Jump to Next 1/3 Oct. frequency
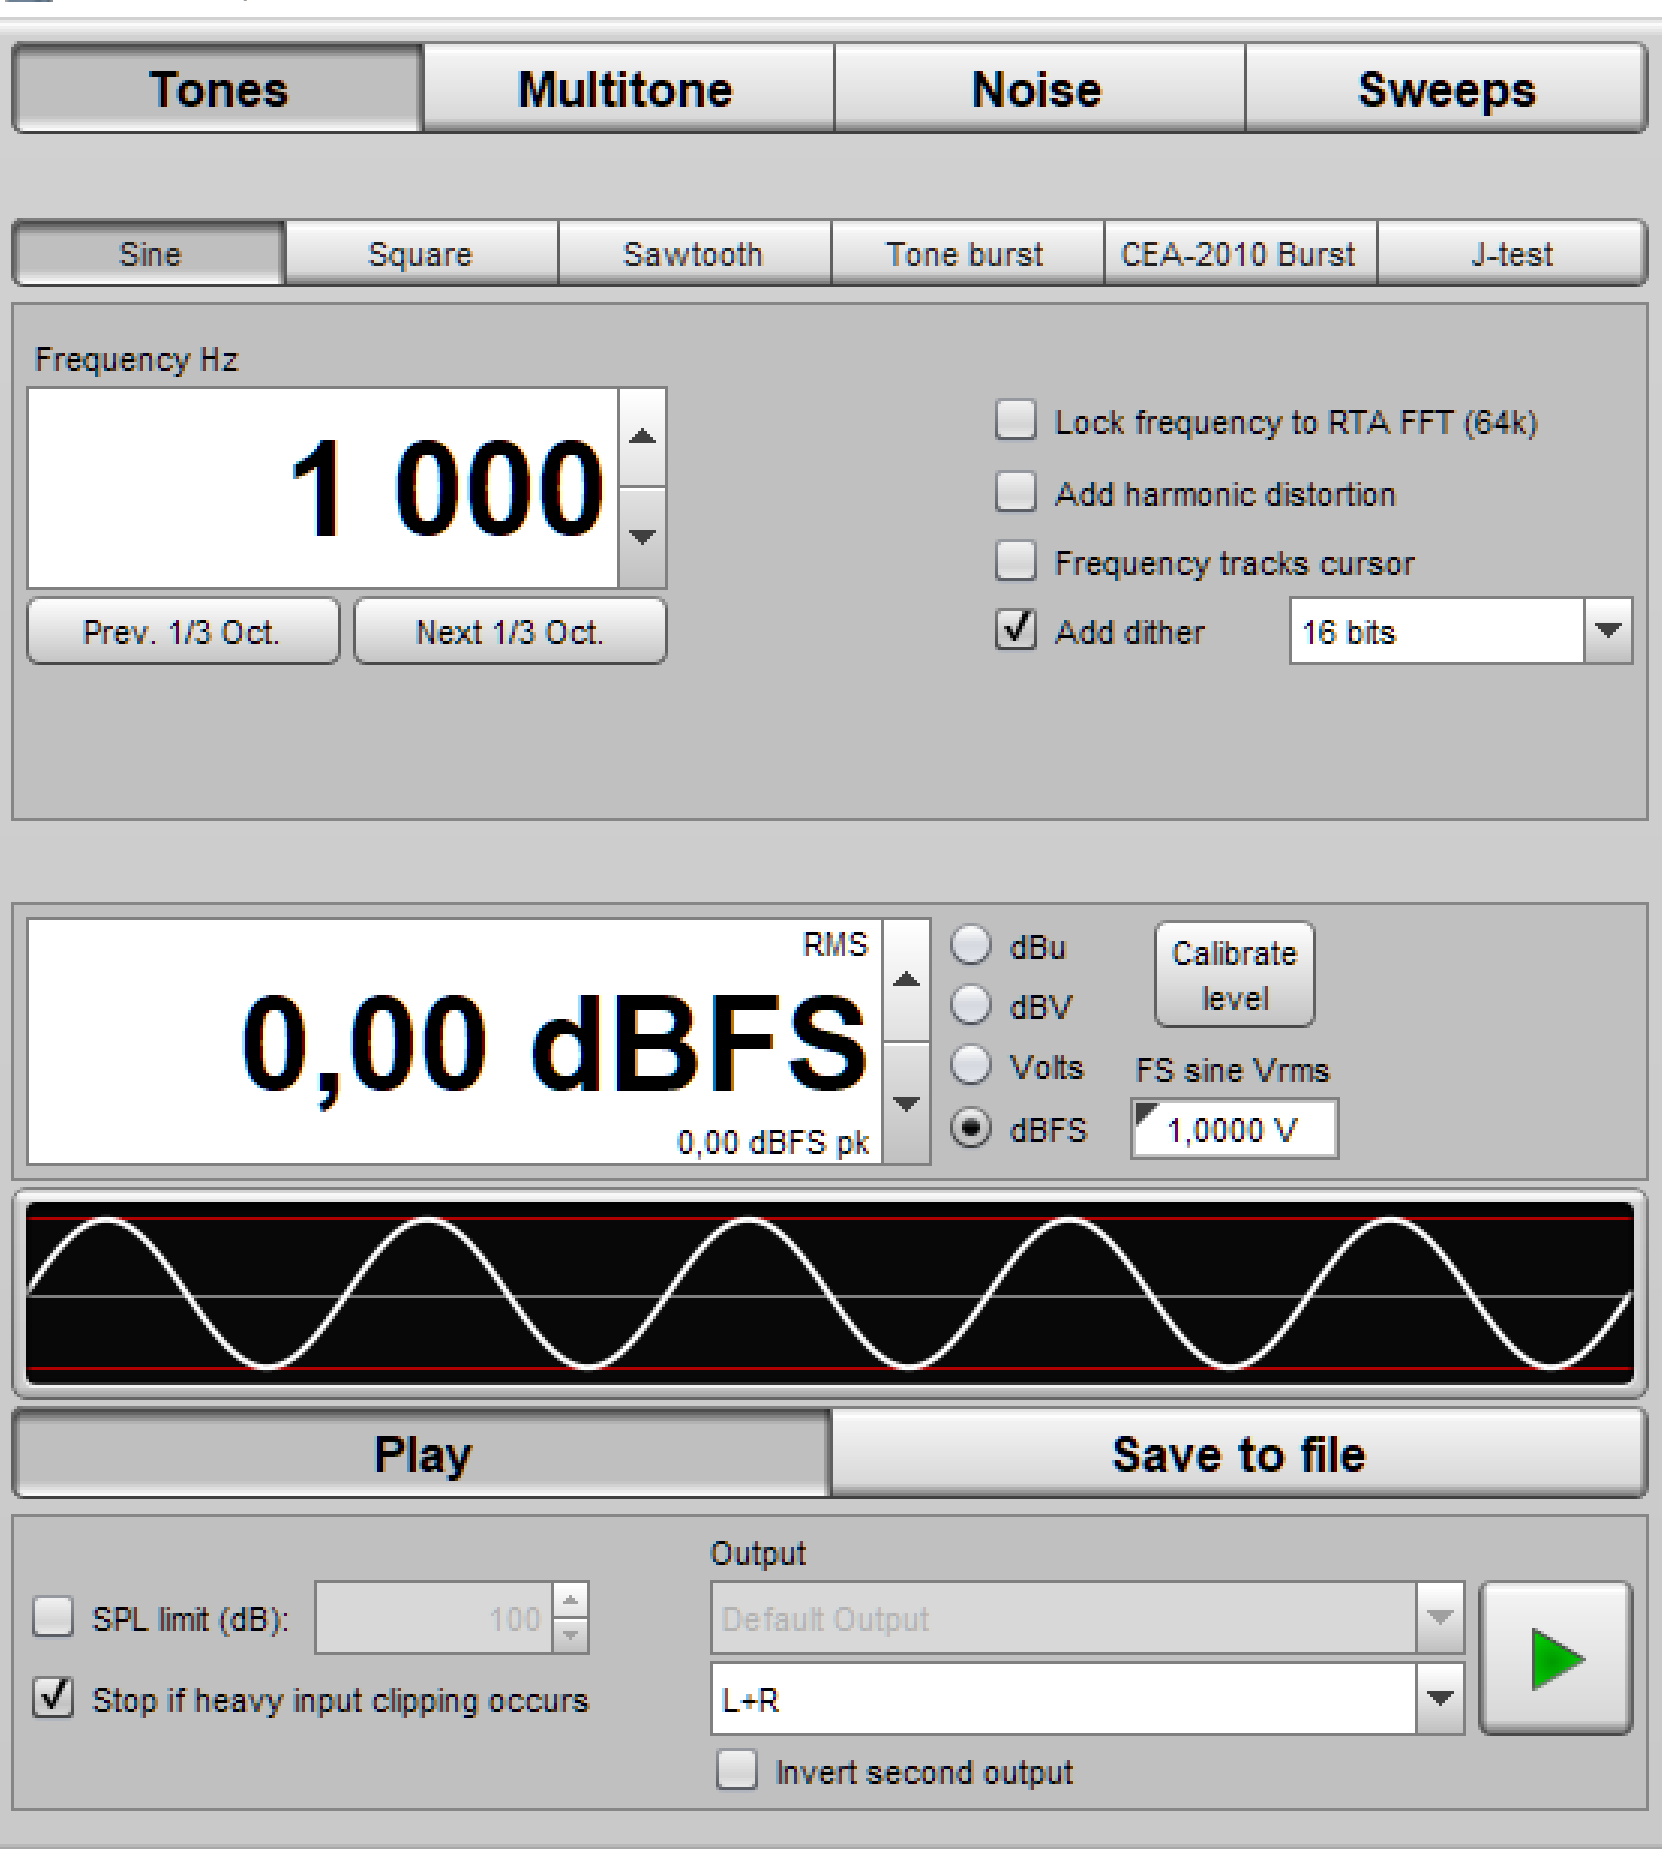This screenshot has width=1662, height=1849. point(509,632)
